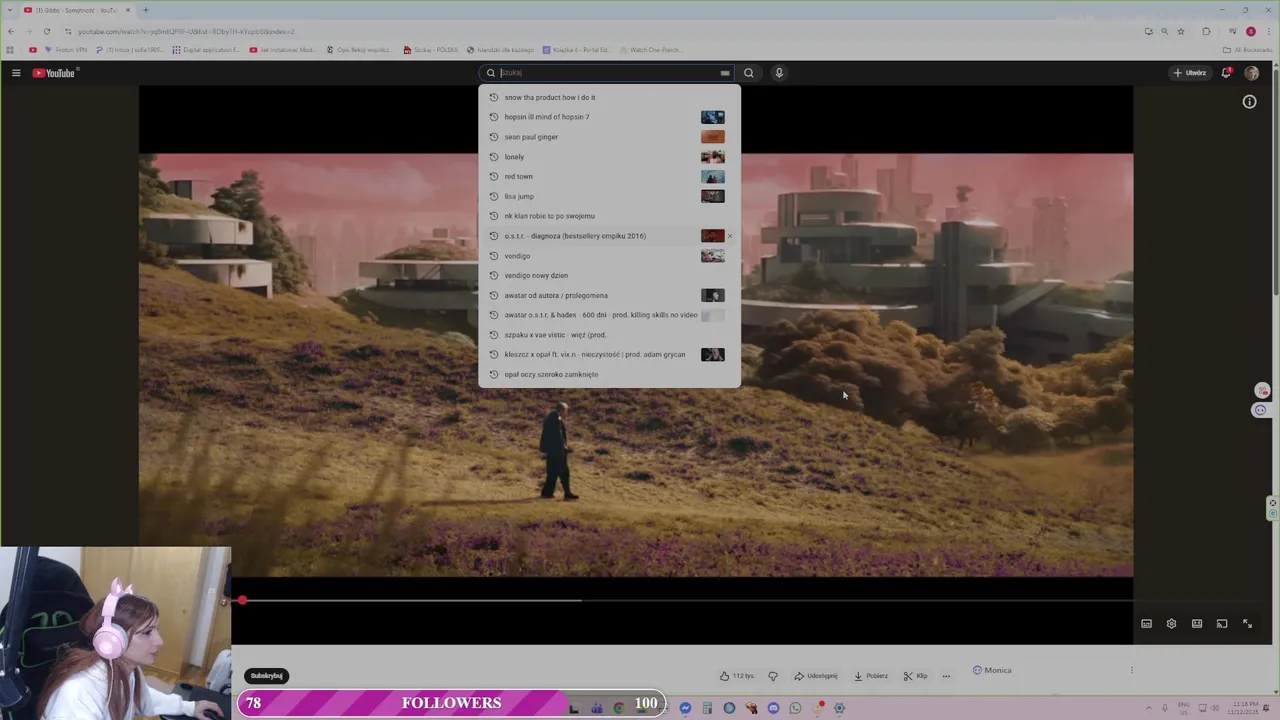Viewport: 1280px width, 720px height.
Task: Open the 'Watch One-Punch' bookmark
Action: [651, 49]
